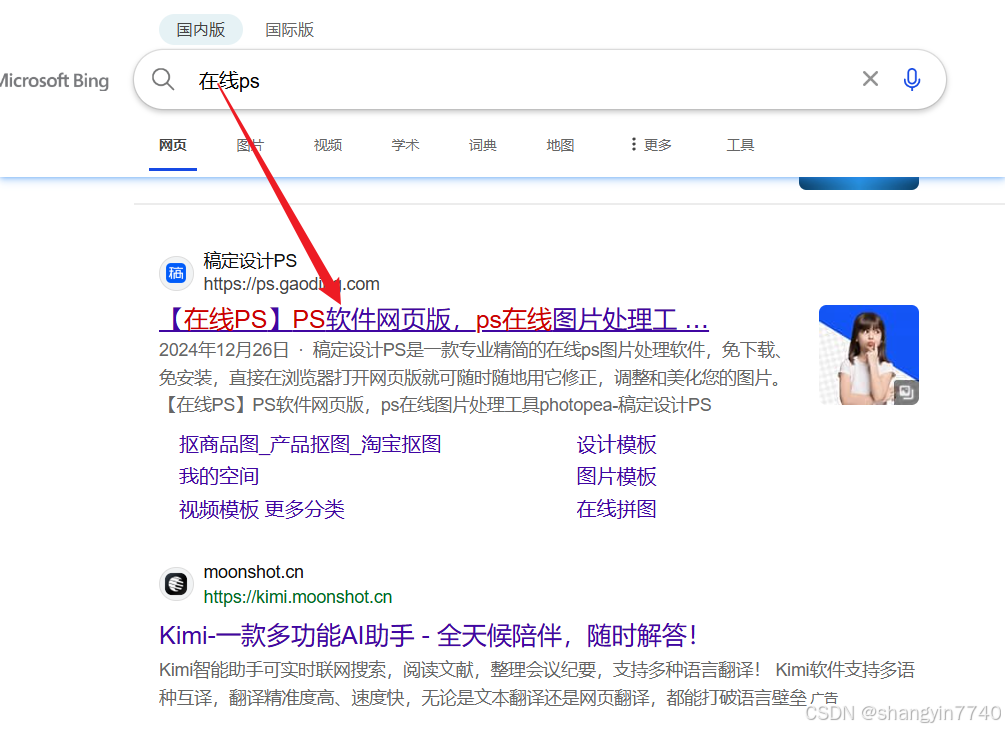Open the 工具 menu
Screen dimensions: 1005x731
[x=740, y=145]
